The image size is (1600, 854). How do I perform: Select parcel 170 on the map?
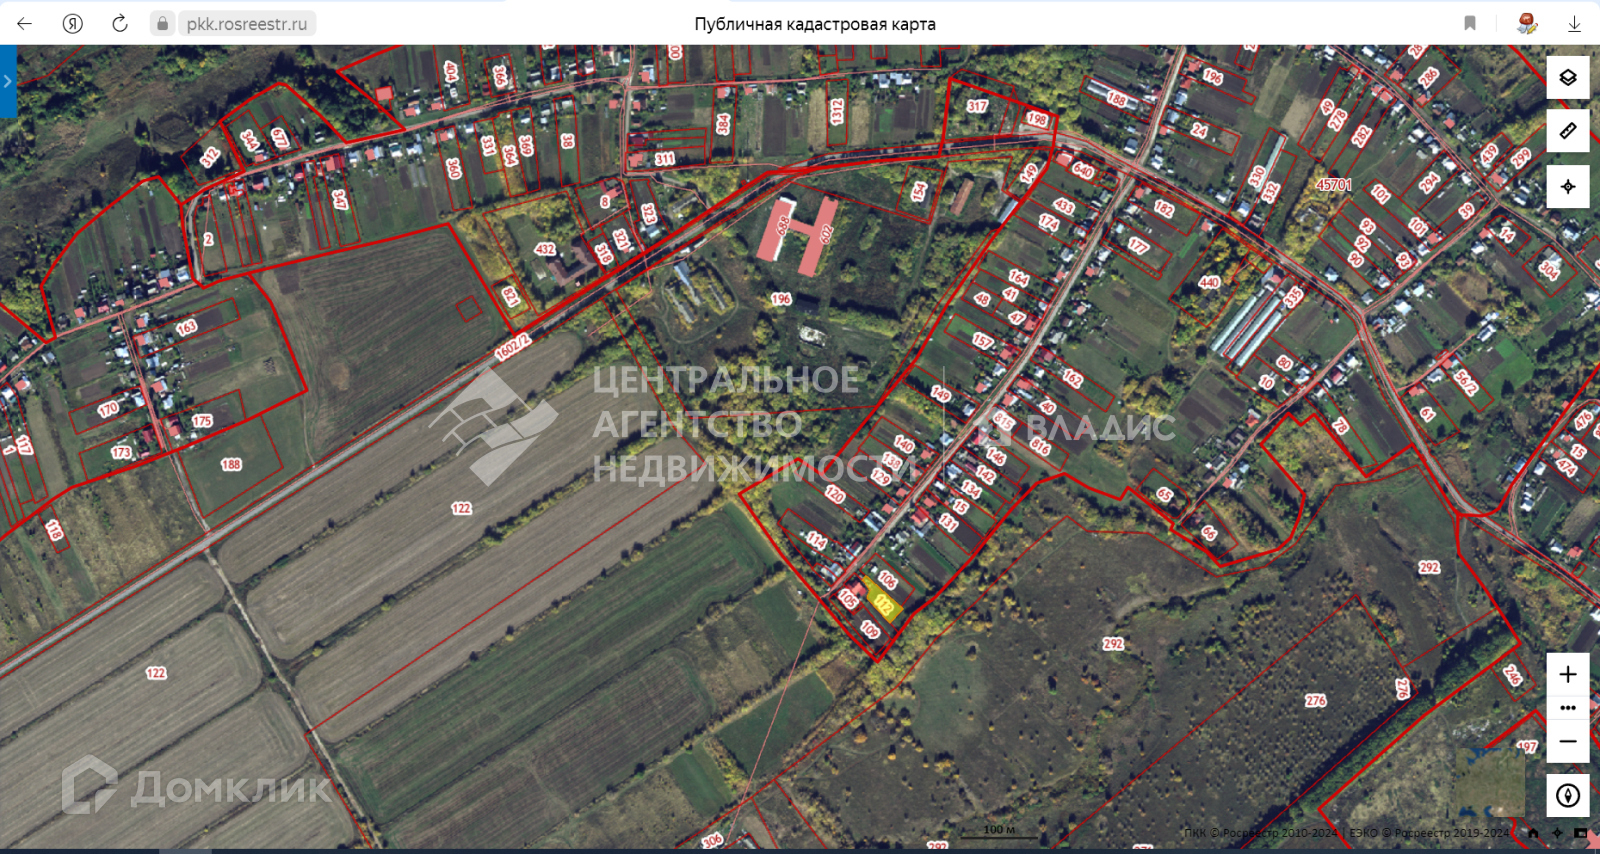(108, 409)
